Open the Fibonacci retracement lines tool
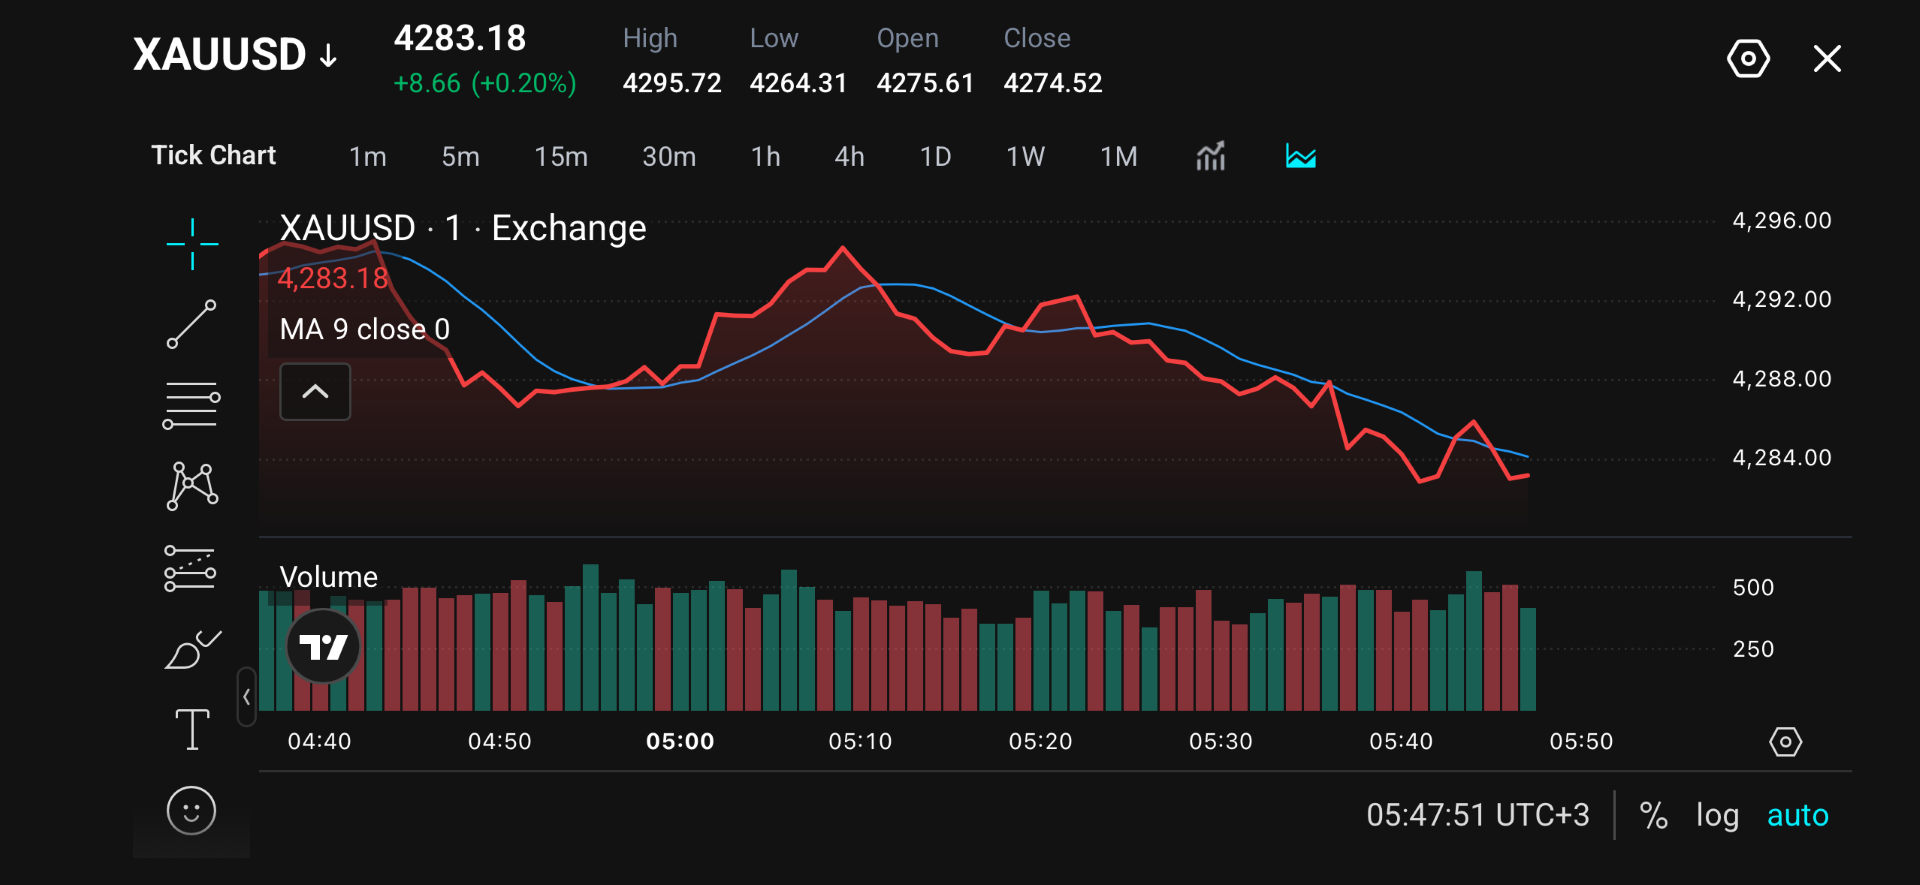1920x885 pixels. coord(192,405)
